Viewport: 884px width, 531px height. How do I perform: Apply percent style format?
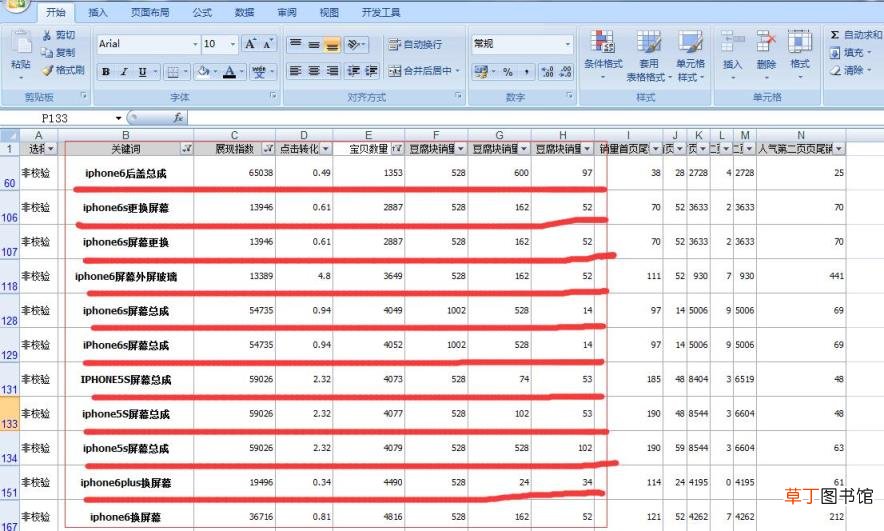point(508,72)
